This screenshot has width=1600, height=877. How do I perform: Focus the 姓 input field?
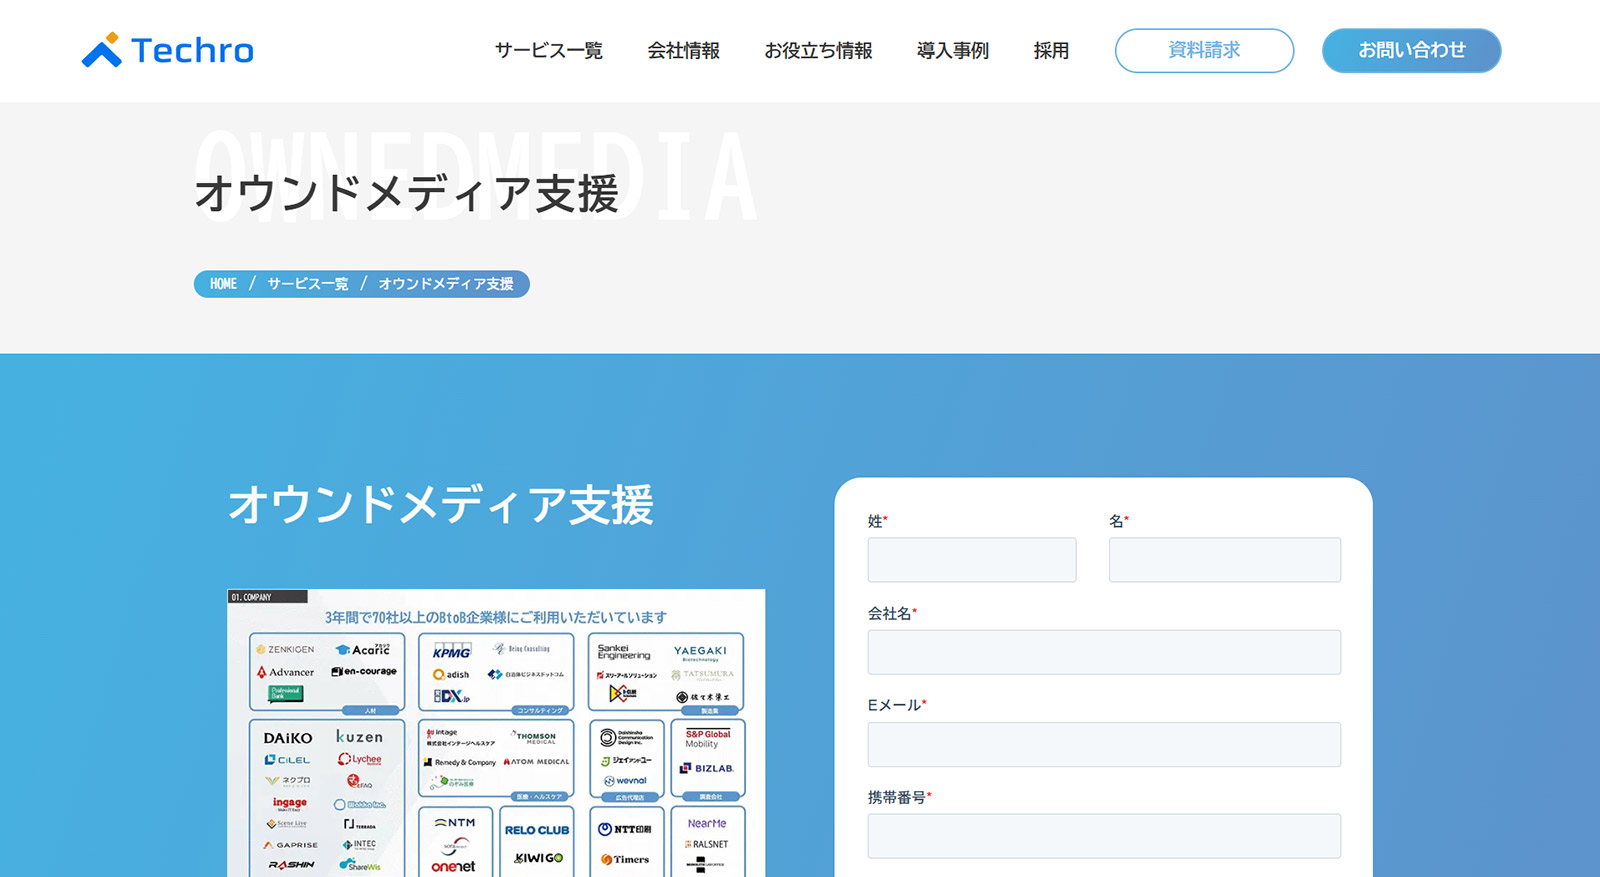[x=972, y=560]
